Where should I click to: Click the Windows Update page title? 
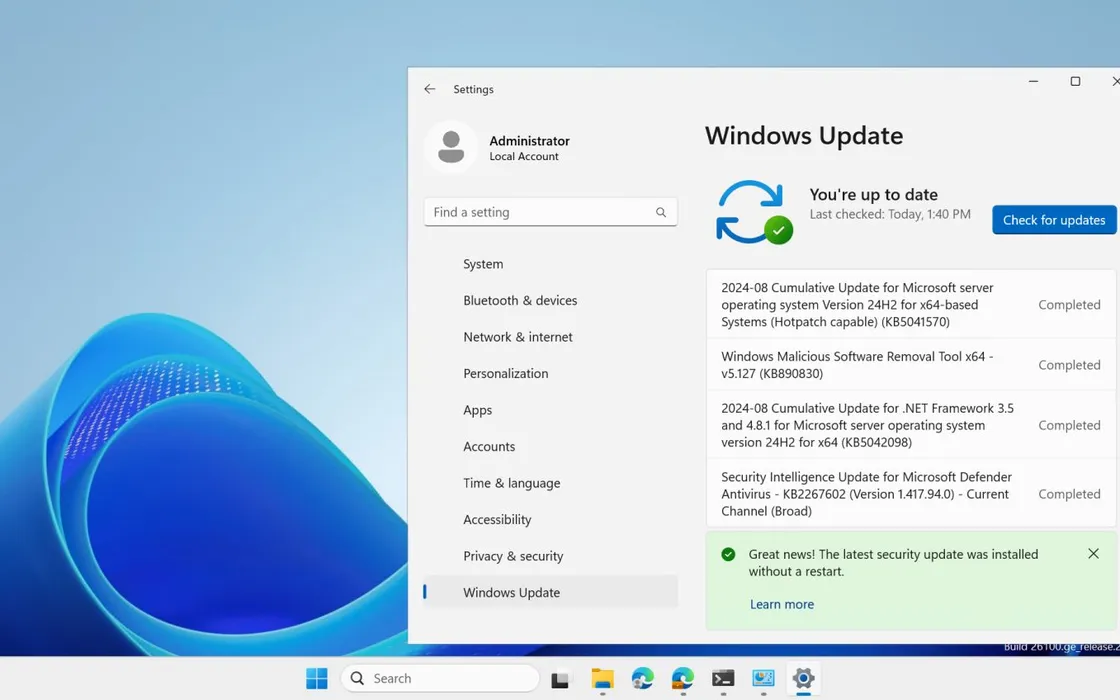(804, 136)
